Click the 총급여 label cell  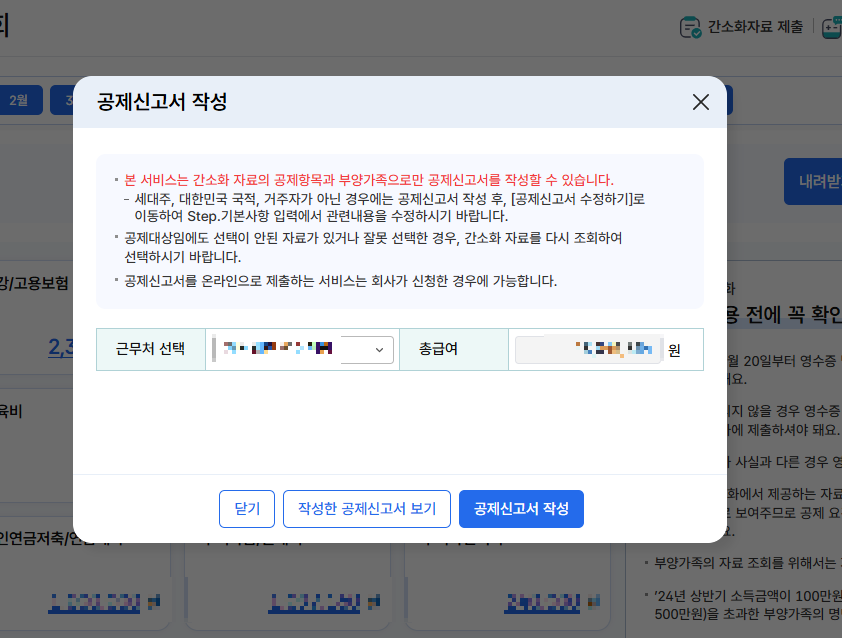454,349
